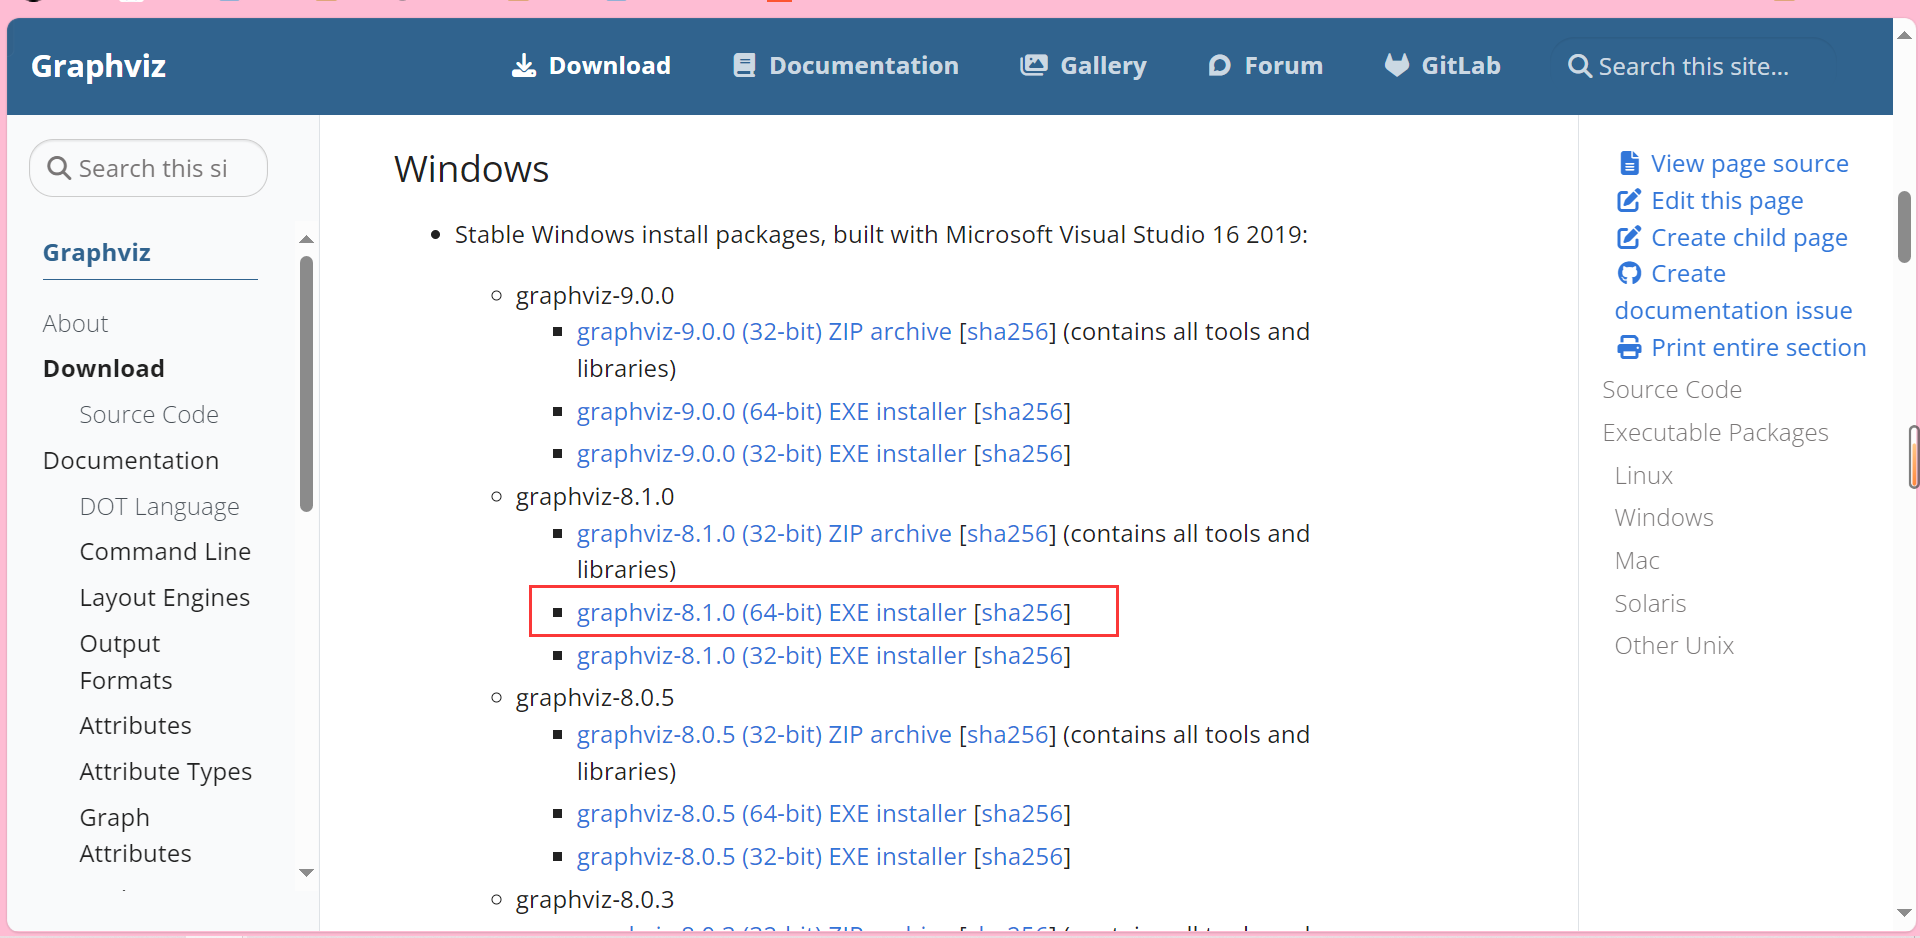The image size is (1920, 938).
Task: Click the sidebar scrollbar thumb
Action: 307,384
